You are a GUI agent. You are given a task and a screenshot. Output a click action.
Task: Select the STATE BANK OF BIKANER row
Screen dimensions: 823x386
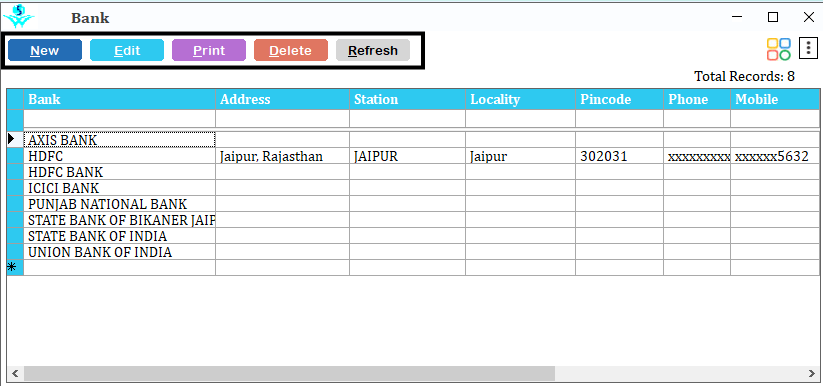coord(120,220)
